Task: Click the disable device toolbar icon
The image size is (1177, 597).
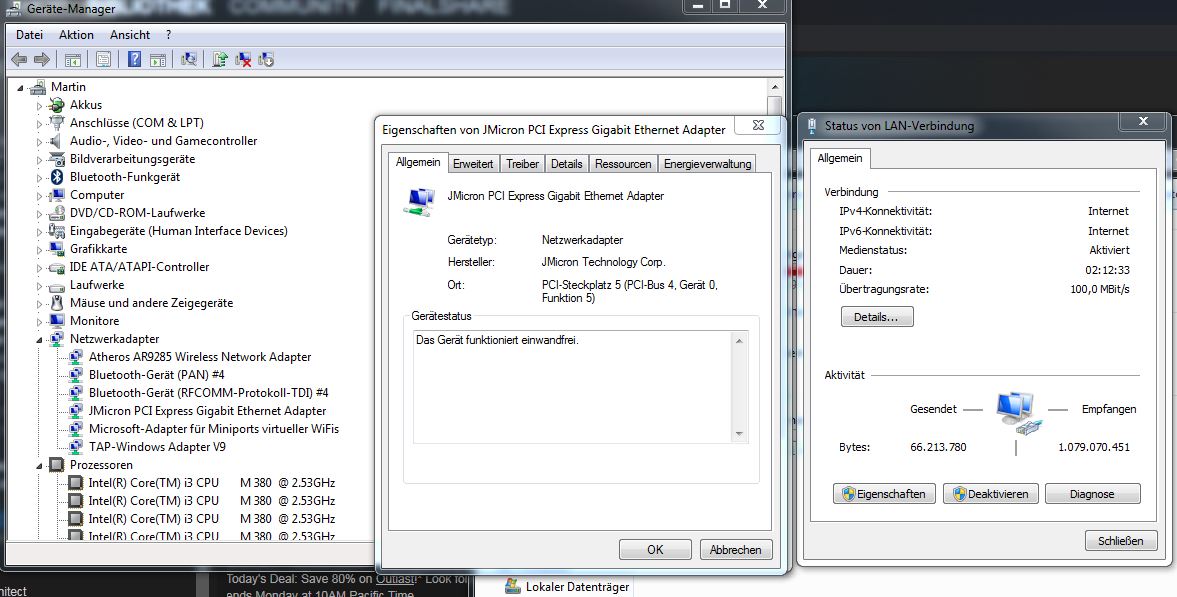Action: pos(266,59)
